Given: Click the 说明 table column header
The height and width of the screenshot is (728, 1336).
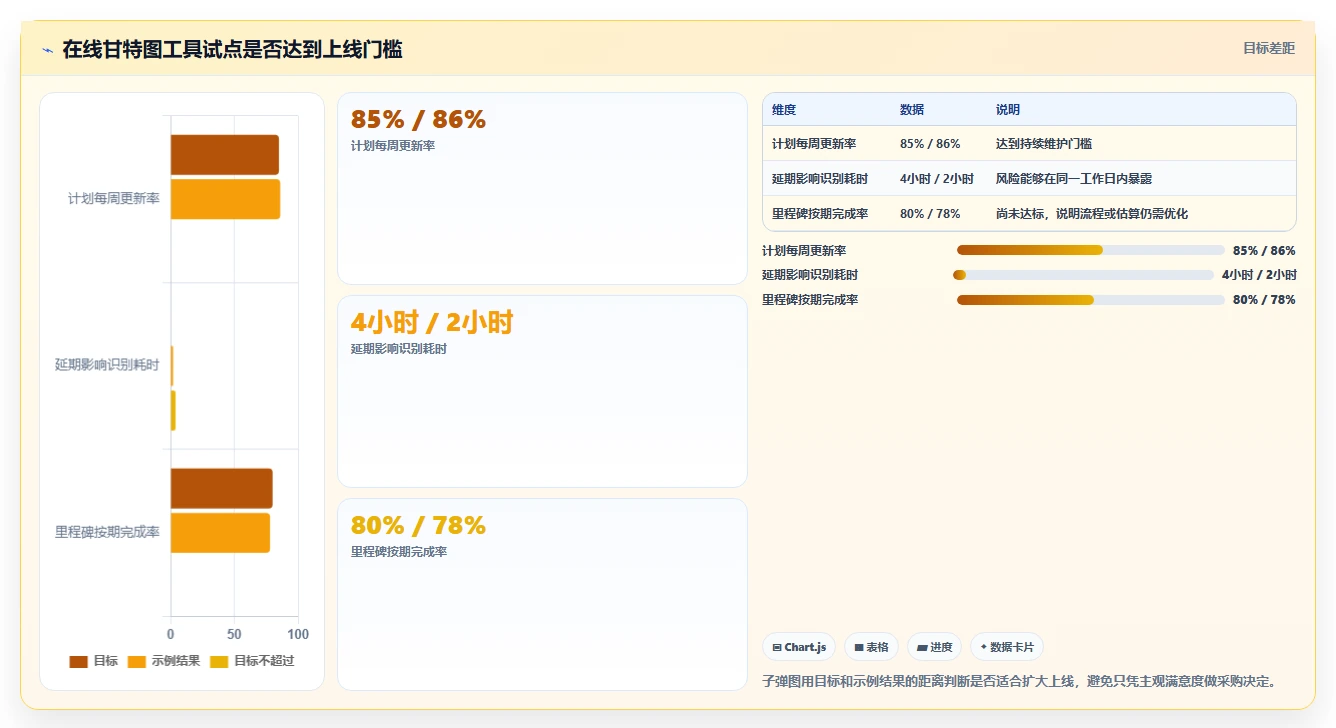Looking at the screenshot, I should 1008,110.
